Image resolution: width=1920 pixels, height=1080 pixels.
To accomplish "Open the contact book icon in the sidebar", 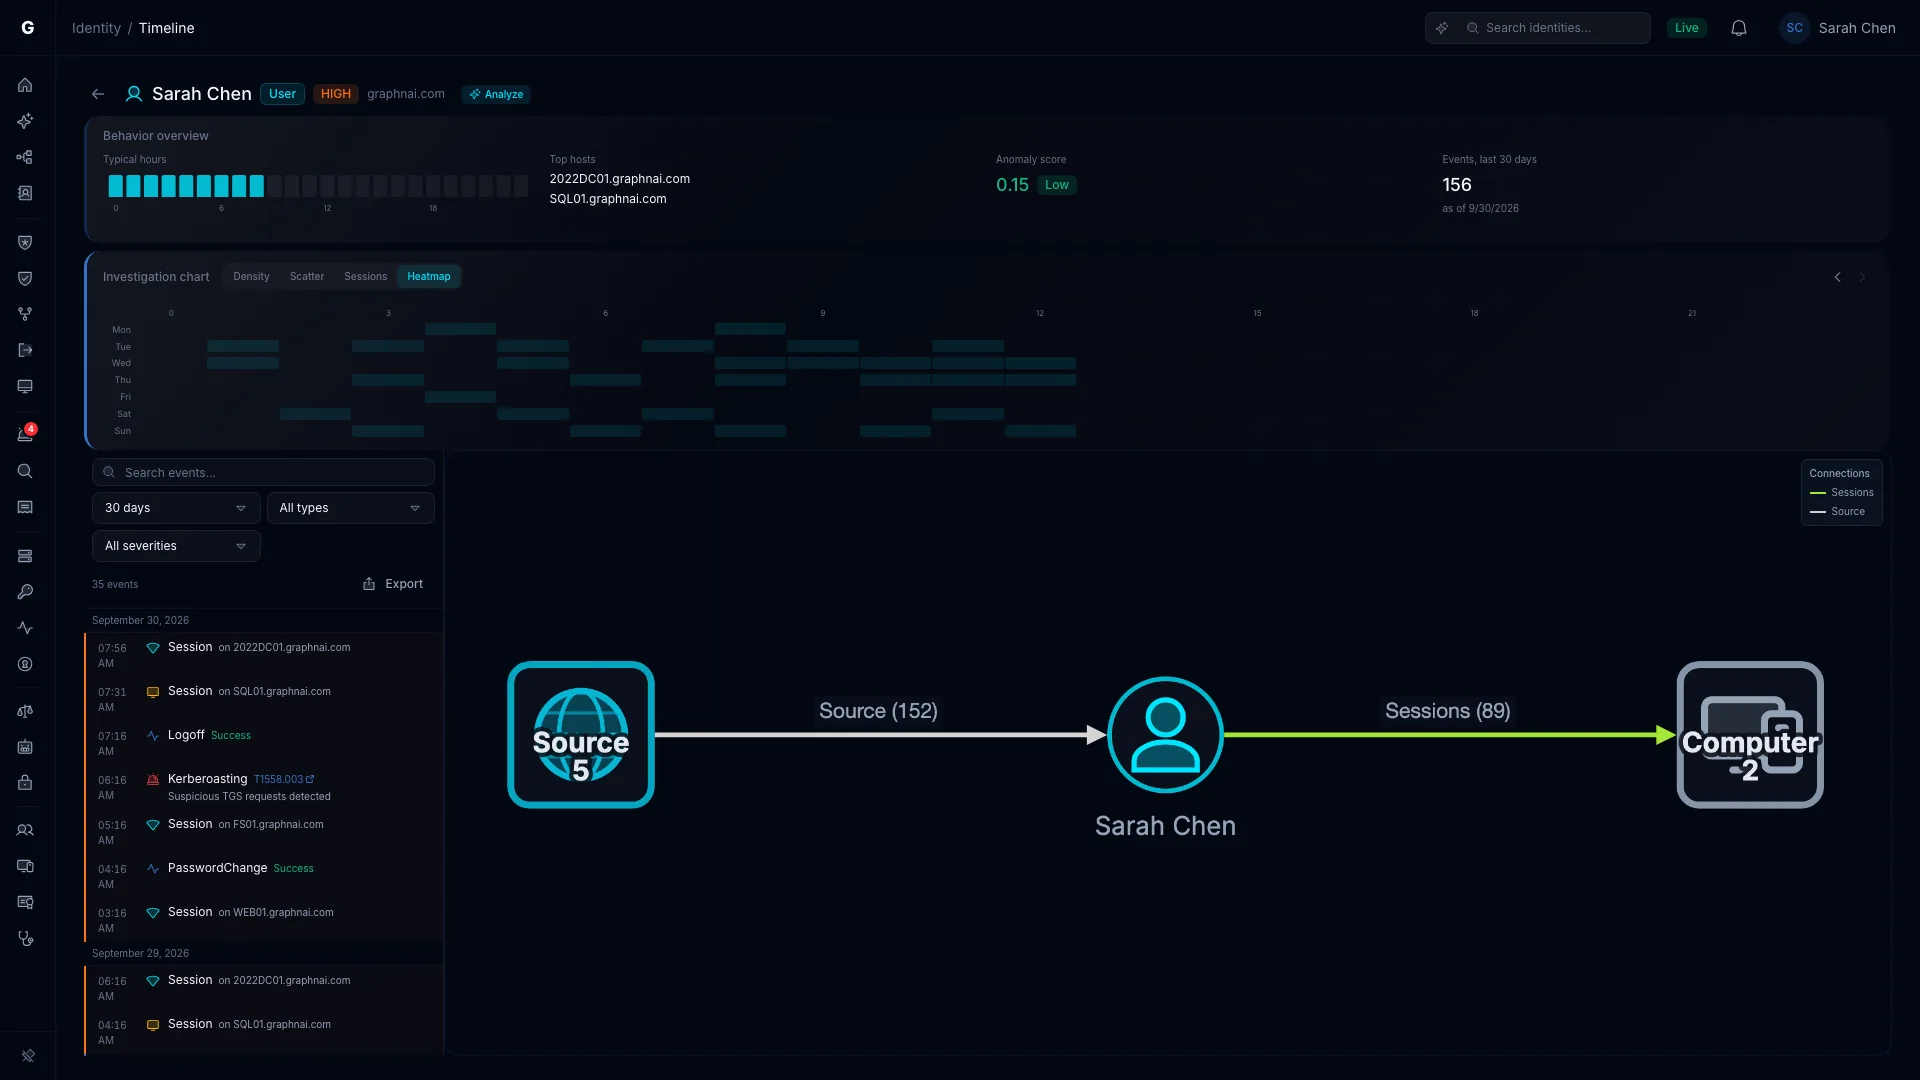I will [x=25, y=193].
